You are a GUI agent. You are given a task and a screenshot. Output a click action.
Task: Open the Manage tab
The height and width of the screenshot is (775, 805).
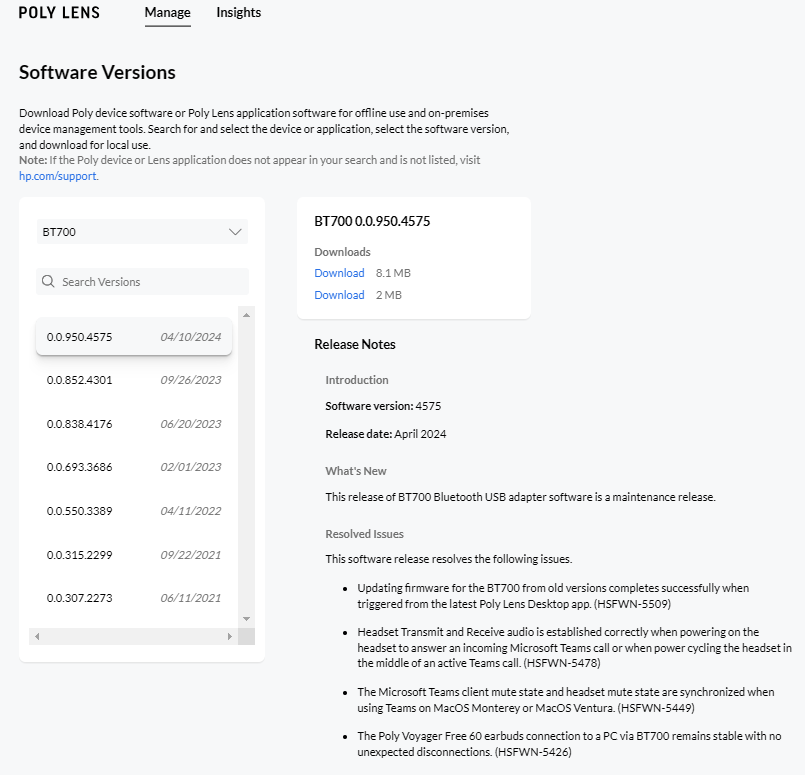pos(167,12)
